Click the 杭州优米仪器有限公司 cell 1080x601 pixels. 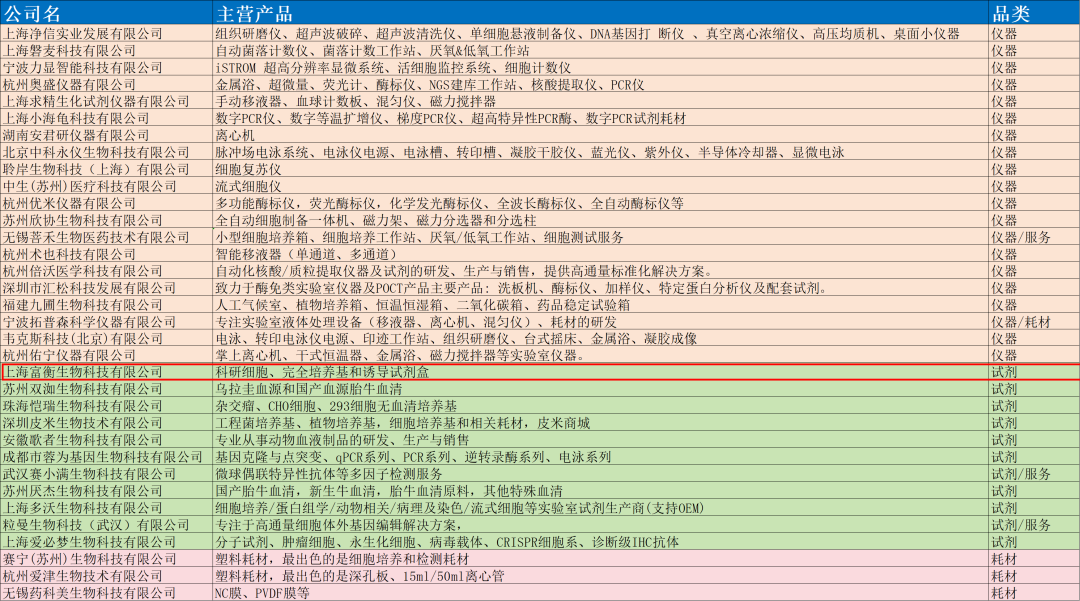(106, 203)
